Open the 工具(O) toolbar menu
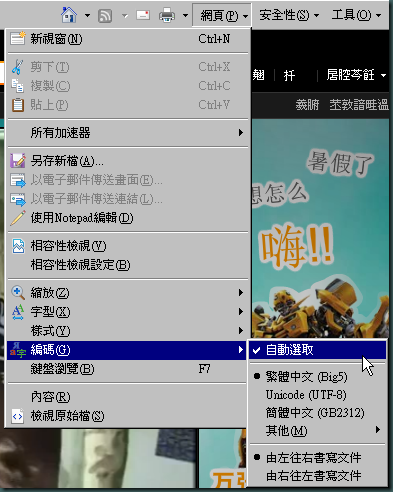393x492 pixels. (356, 15)
